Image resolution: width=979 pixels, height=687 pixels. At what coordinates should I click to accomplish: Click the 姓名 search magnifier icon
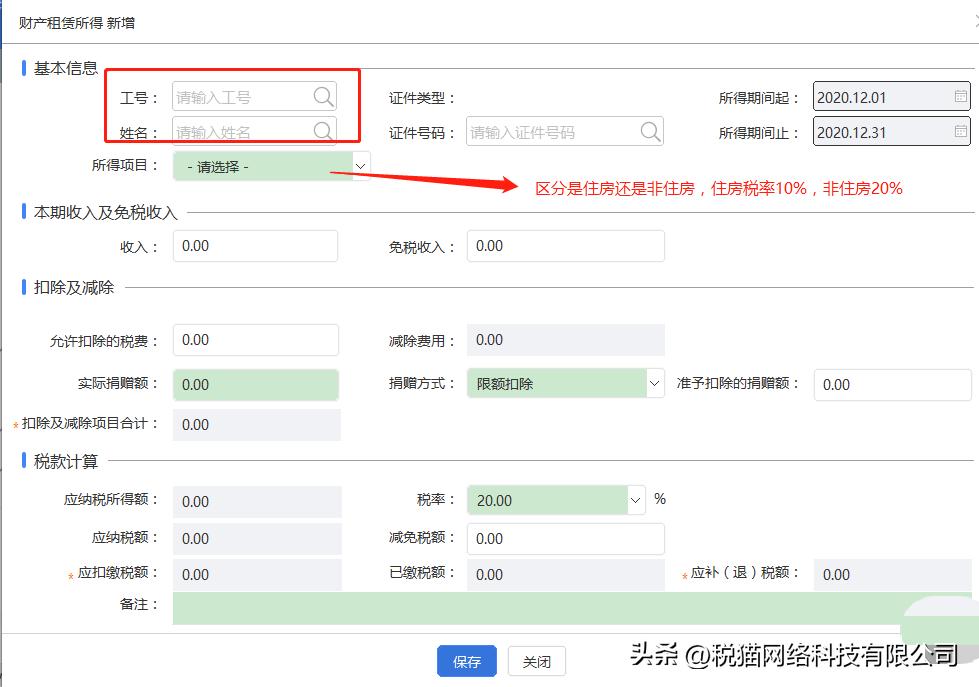(322, 131)
